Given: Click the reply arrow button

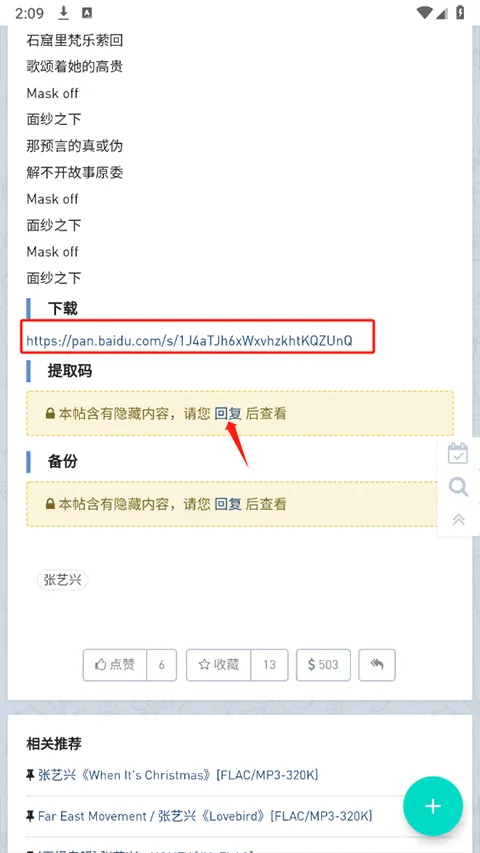Looking at the screenshot, I should (x=377, y=665).
